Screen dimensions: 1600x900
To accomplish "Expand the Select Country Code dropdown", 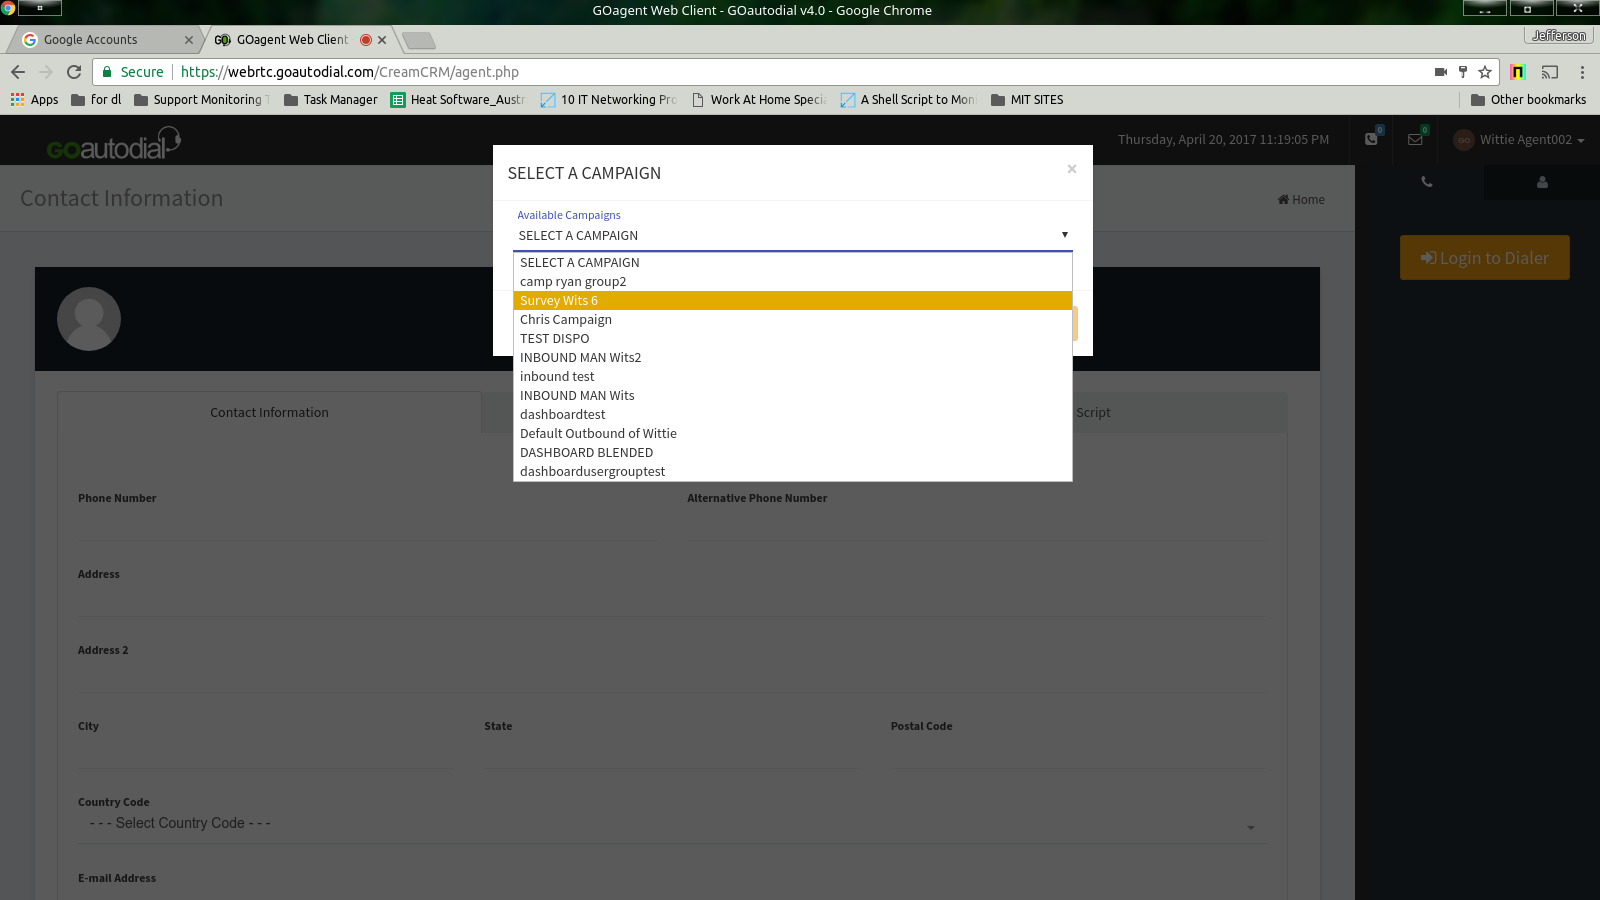I will pos(672,824).
